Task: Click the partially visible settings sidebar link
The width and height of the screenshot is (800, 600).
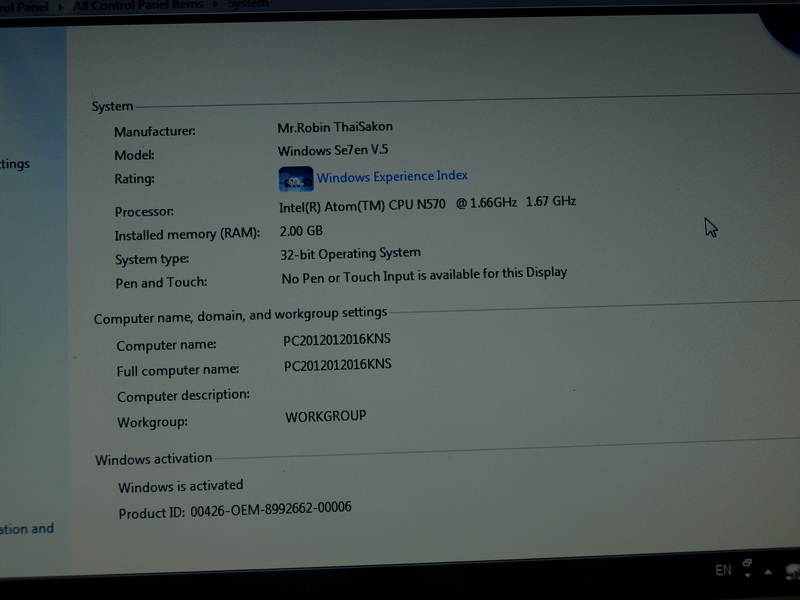Action: pos(15,164)
